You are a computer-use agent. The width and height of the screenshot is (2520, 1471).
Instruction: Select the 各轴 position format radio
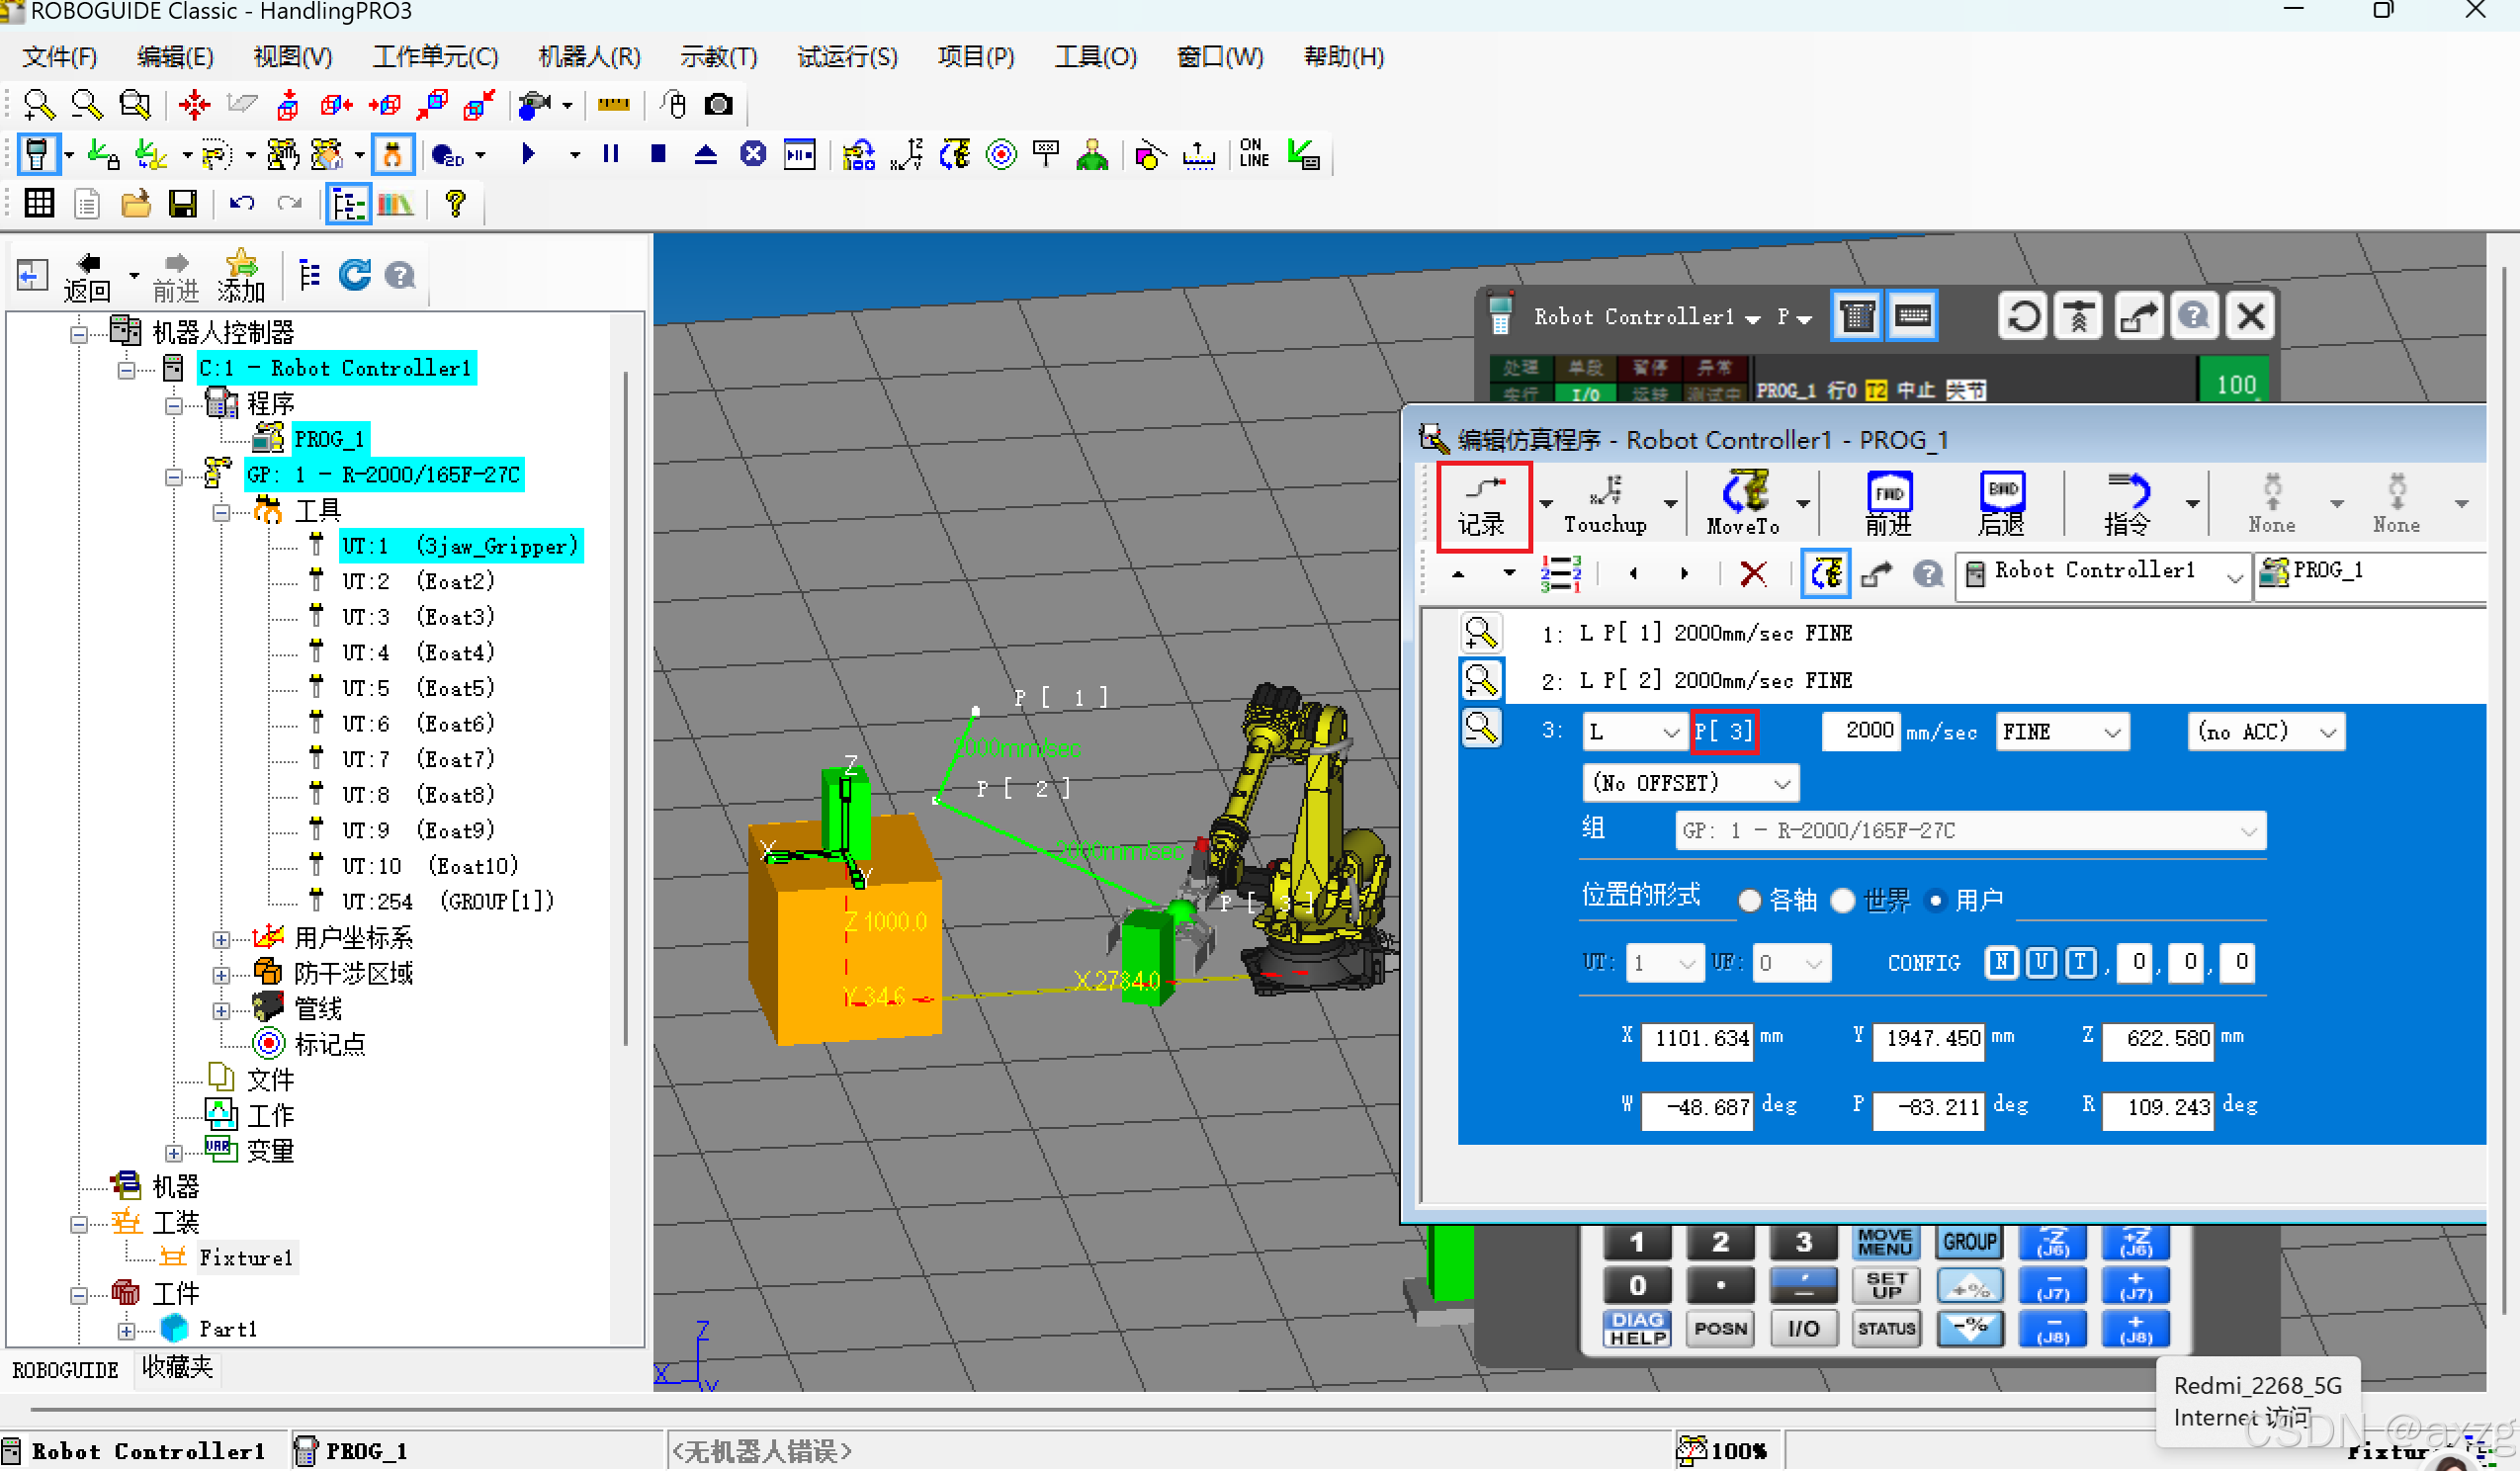(x=1750, y=901)
